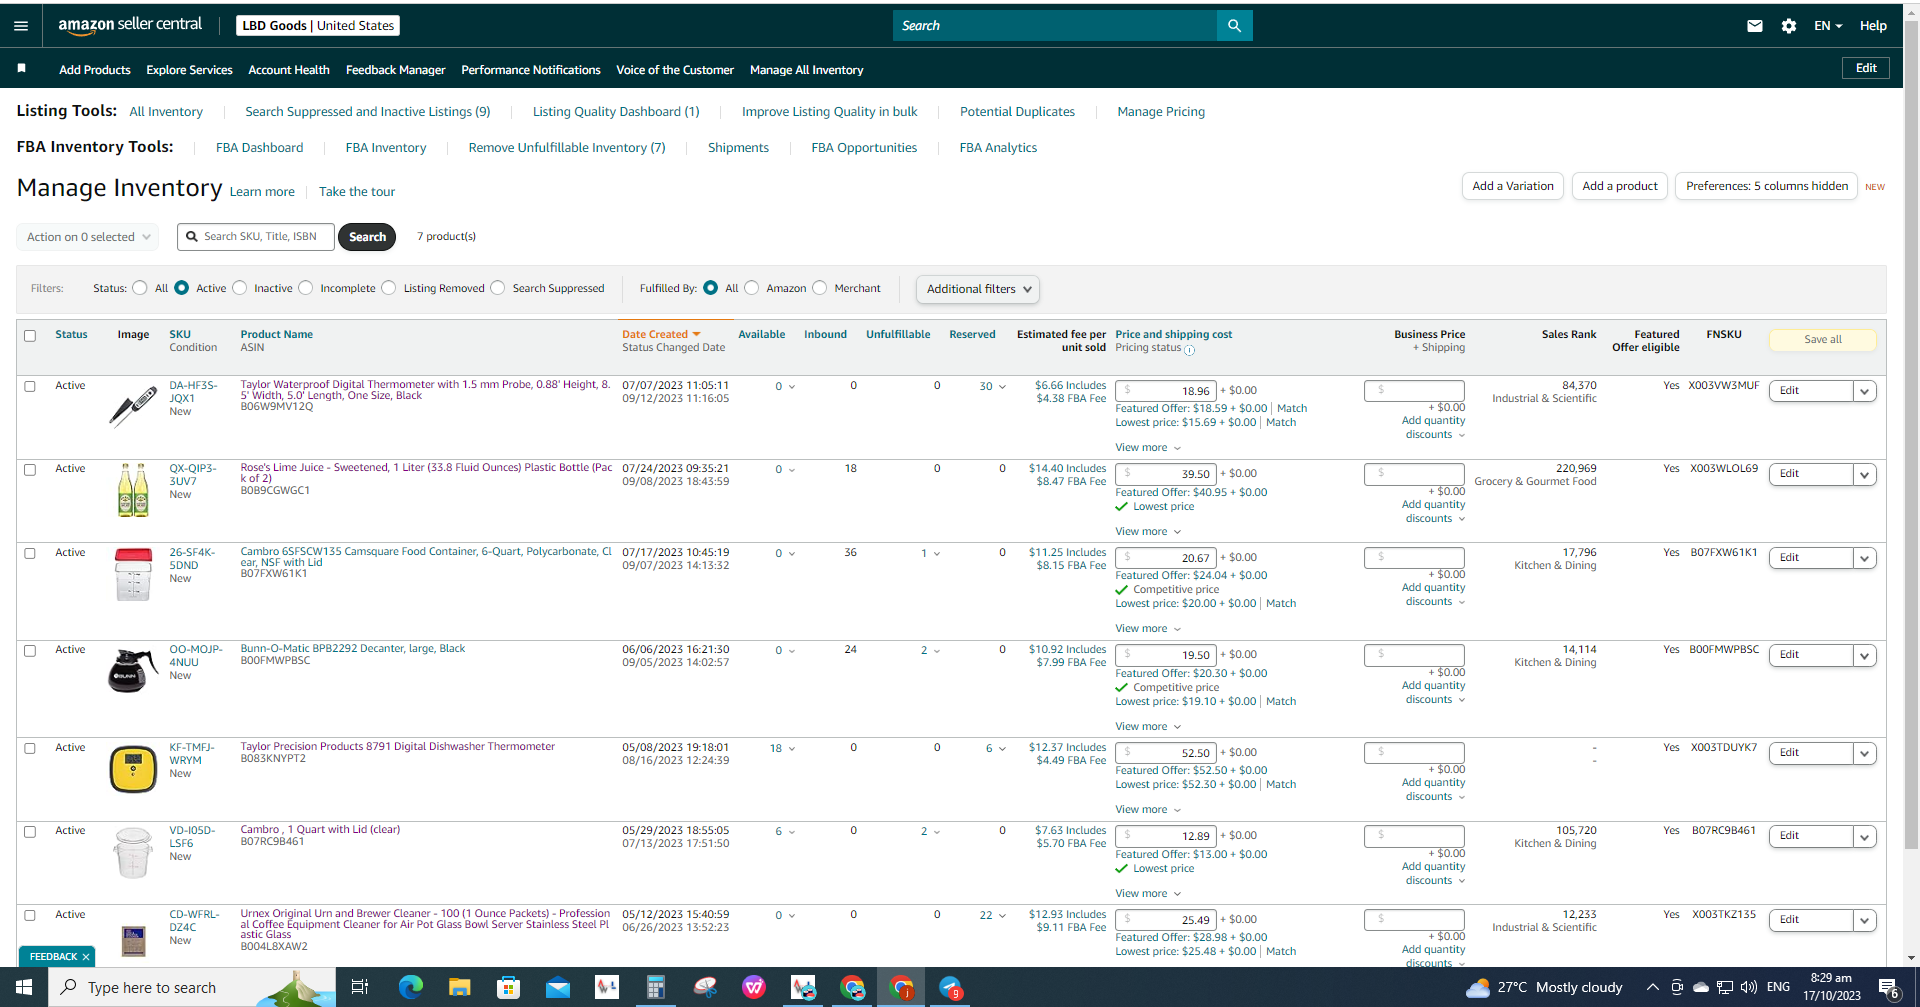Open the Taylor Waterproof Thermometer product image
1920x1007 pixels.
(x=133, y=406)
